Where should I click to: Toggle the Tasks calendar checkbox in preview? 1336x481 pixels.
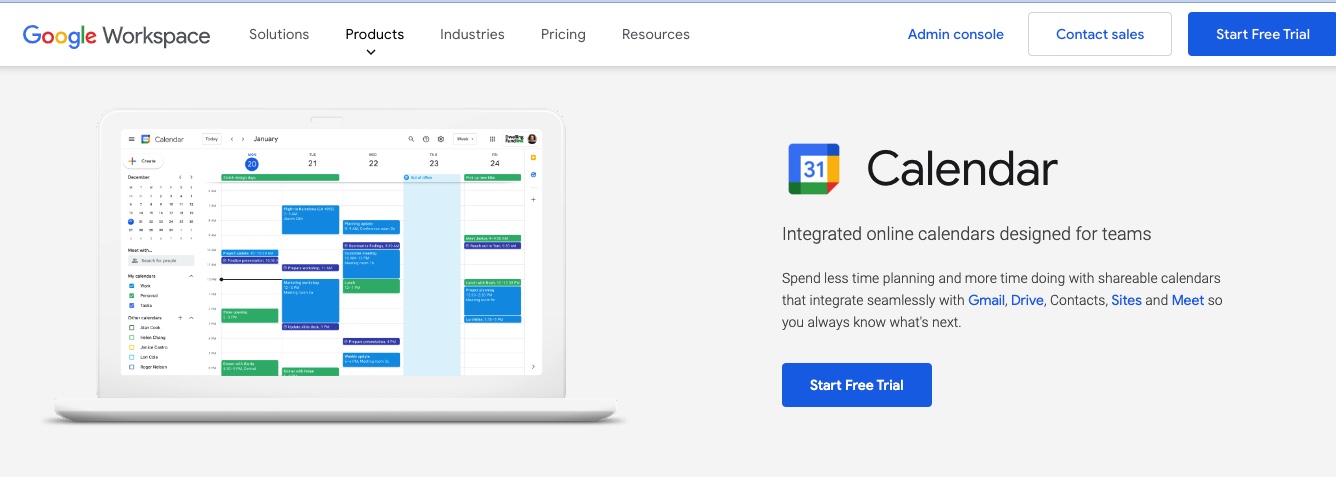pos(131,306)
